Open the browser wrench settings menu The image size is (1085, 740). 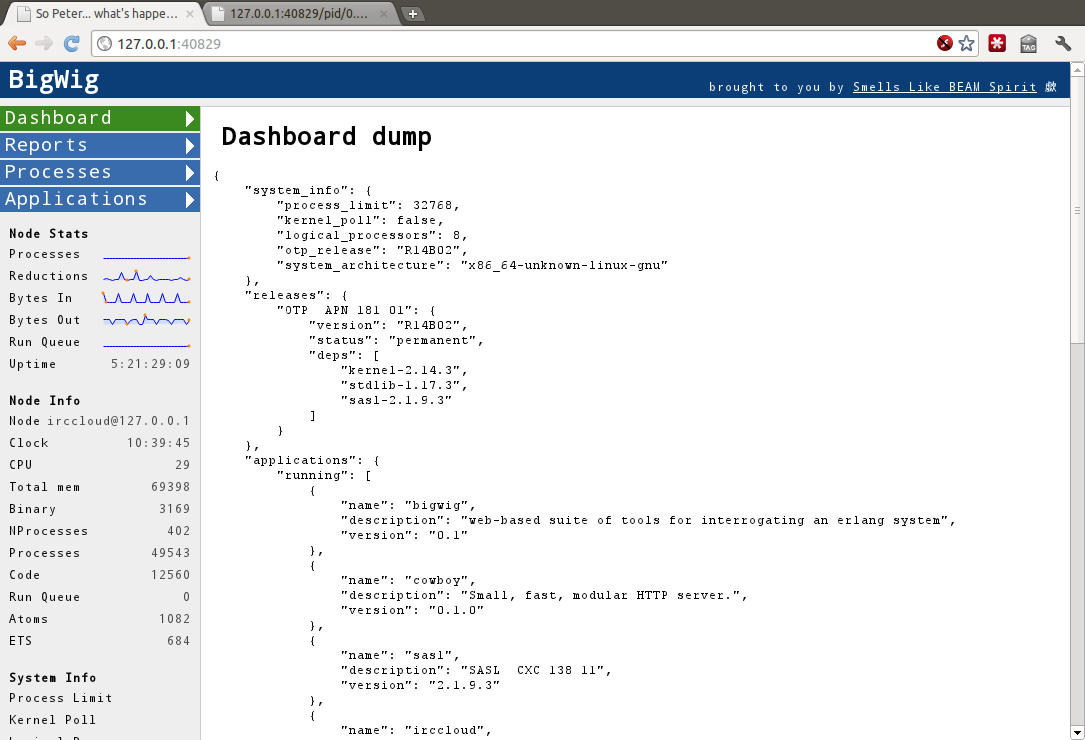(x=1063, y=44)
